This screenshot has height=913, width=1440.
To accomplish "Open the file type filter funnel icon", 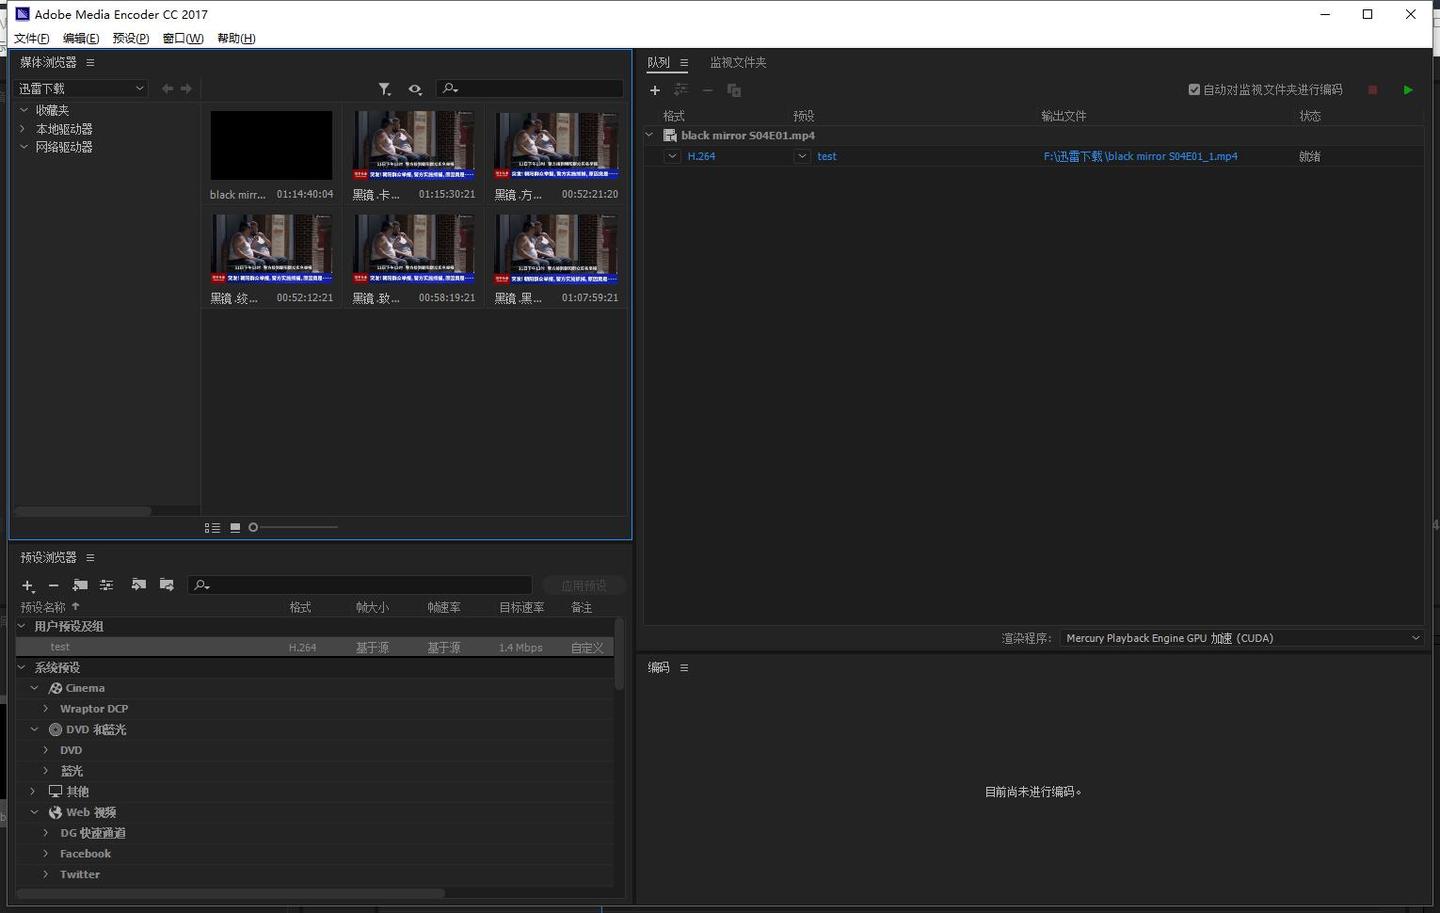I will (385, 89).
